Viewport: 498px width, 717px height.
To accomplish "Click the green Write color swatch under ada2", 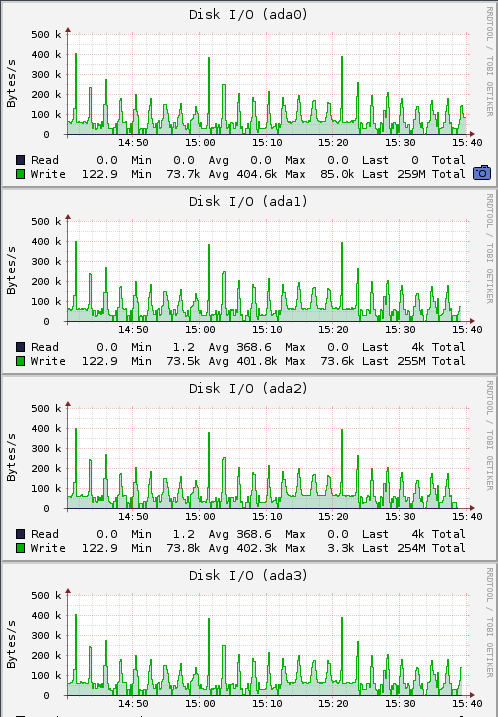I will [20, 548].
